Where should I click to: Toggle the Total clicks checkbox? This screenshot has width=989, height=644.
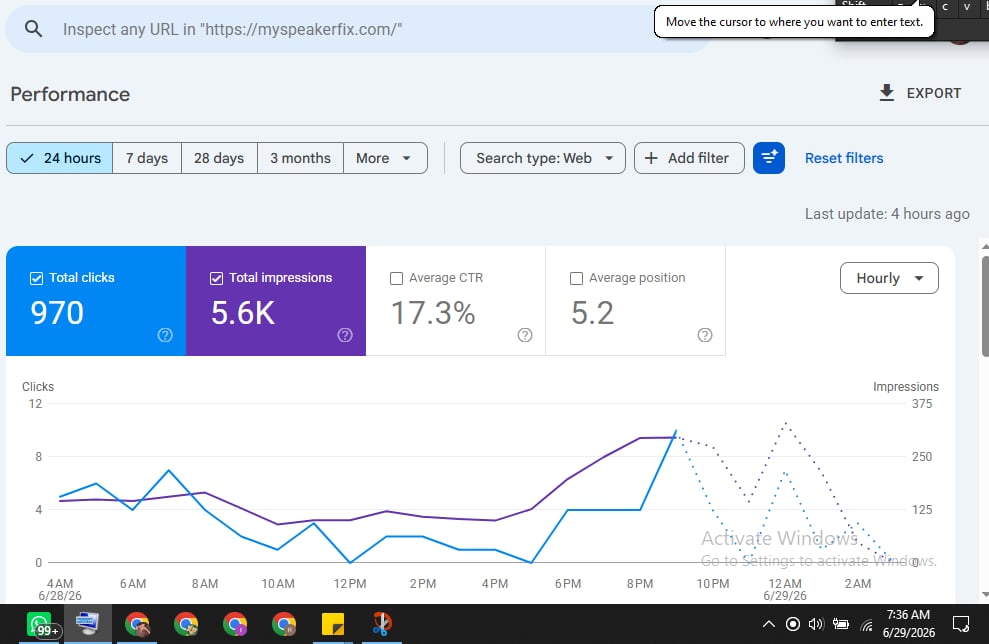(37, 278)
